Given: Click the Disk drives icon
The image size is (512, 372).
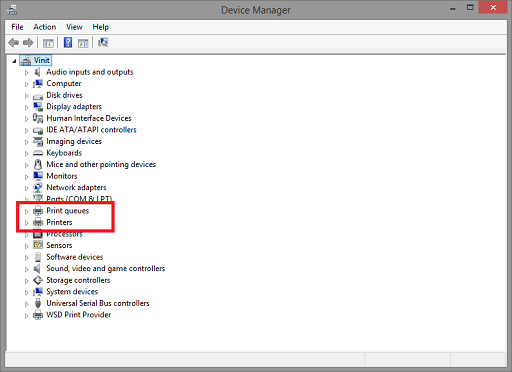Looking at the screenshot, I should pyautogui.click(x=38, y=96).
